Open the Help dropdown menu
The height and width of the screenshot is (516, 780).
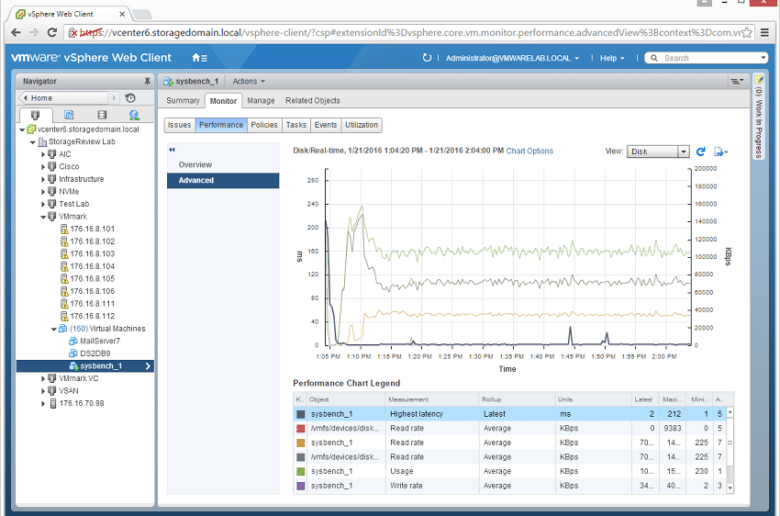coord(612,58)
